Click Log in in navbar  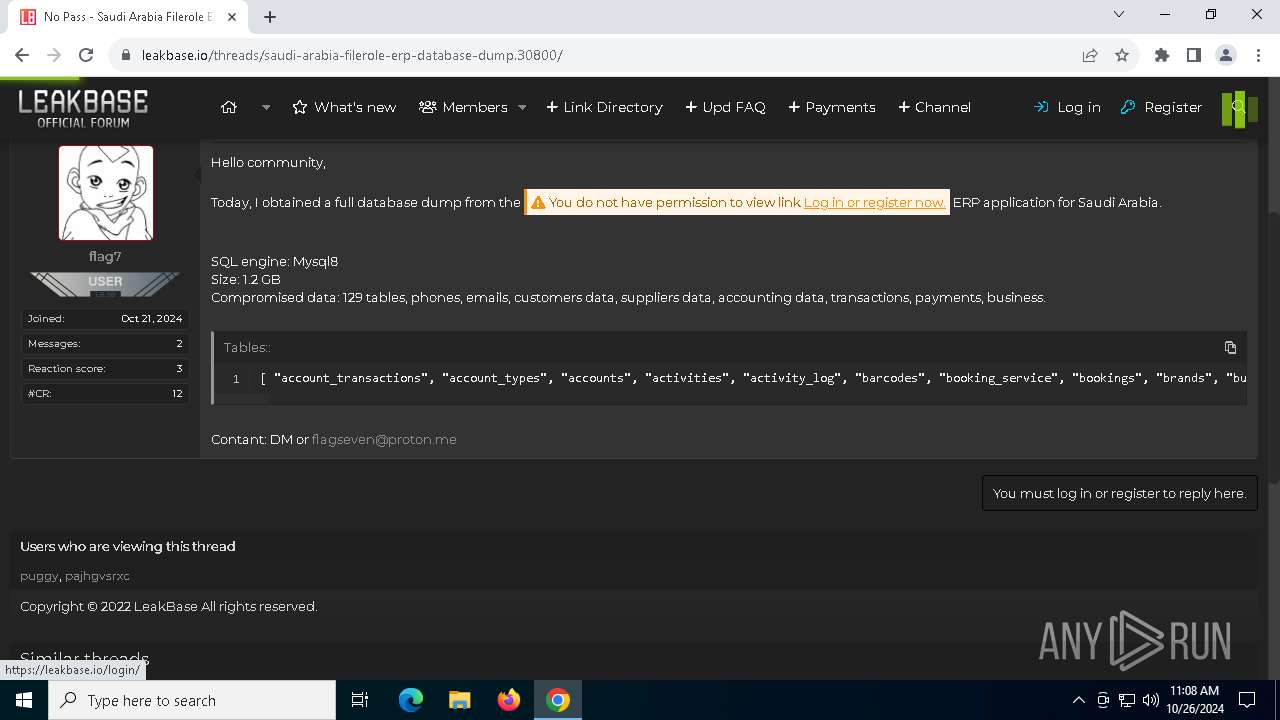coord(1067,107)
